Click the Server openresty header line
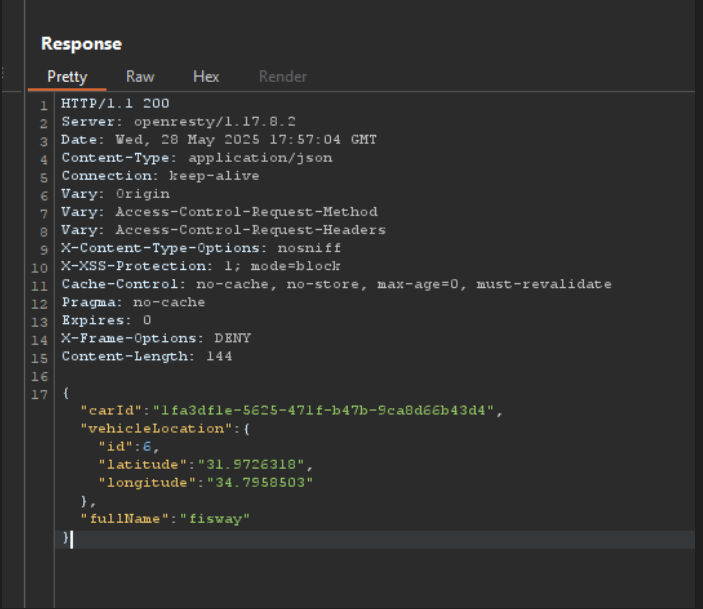 (x=178, y=122)
